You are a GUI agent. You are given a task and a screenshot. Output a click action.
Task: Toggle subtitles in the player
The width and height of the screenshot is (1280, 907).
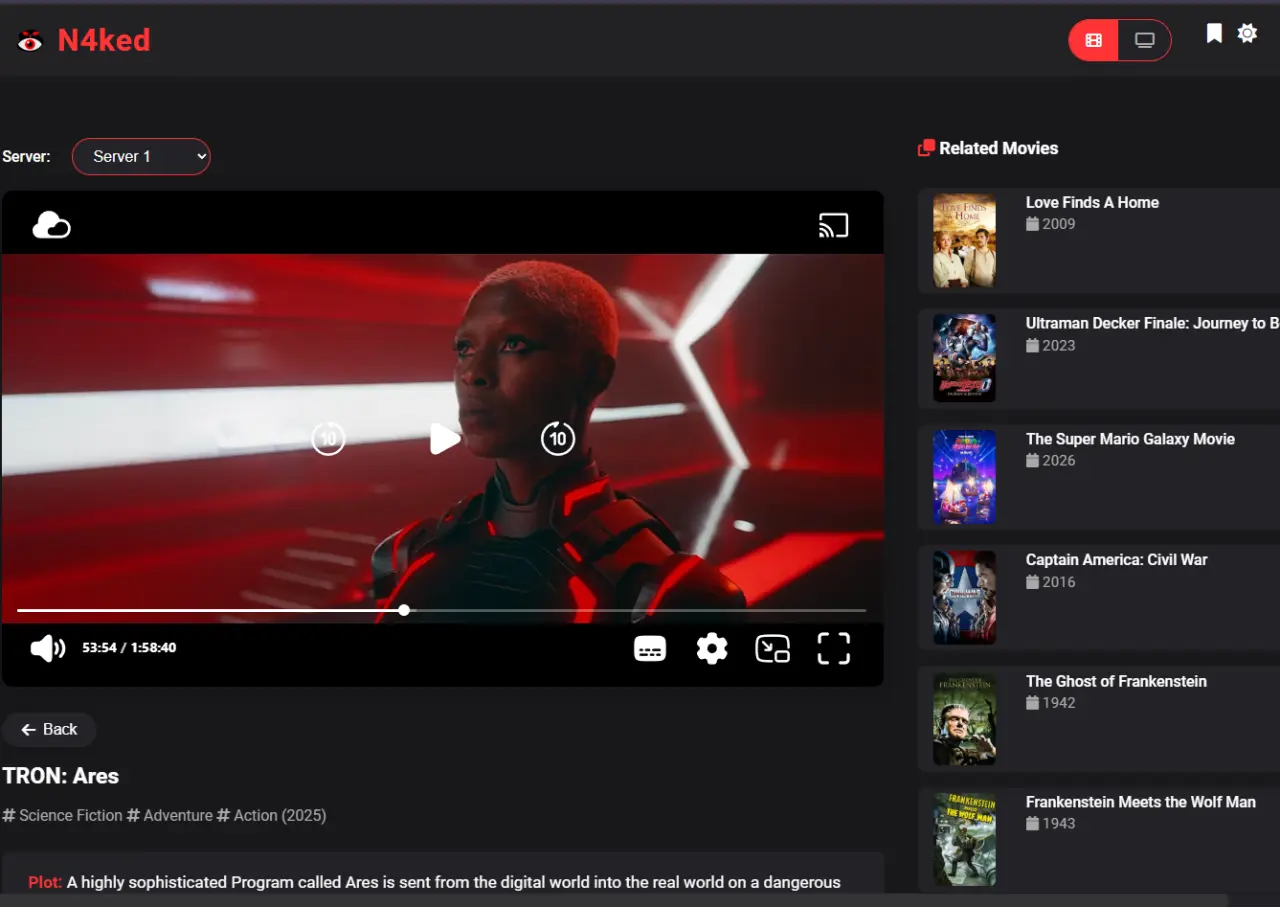click(650, 649)
